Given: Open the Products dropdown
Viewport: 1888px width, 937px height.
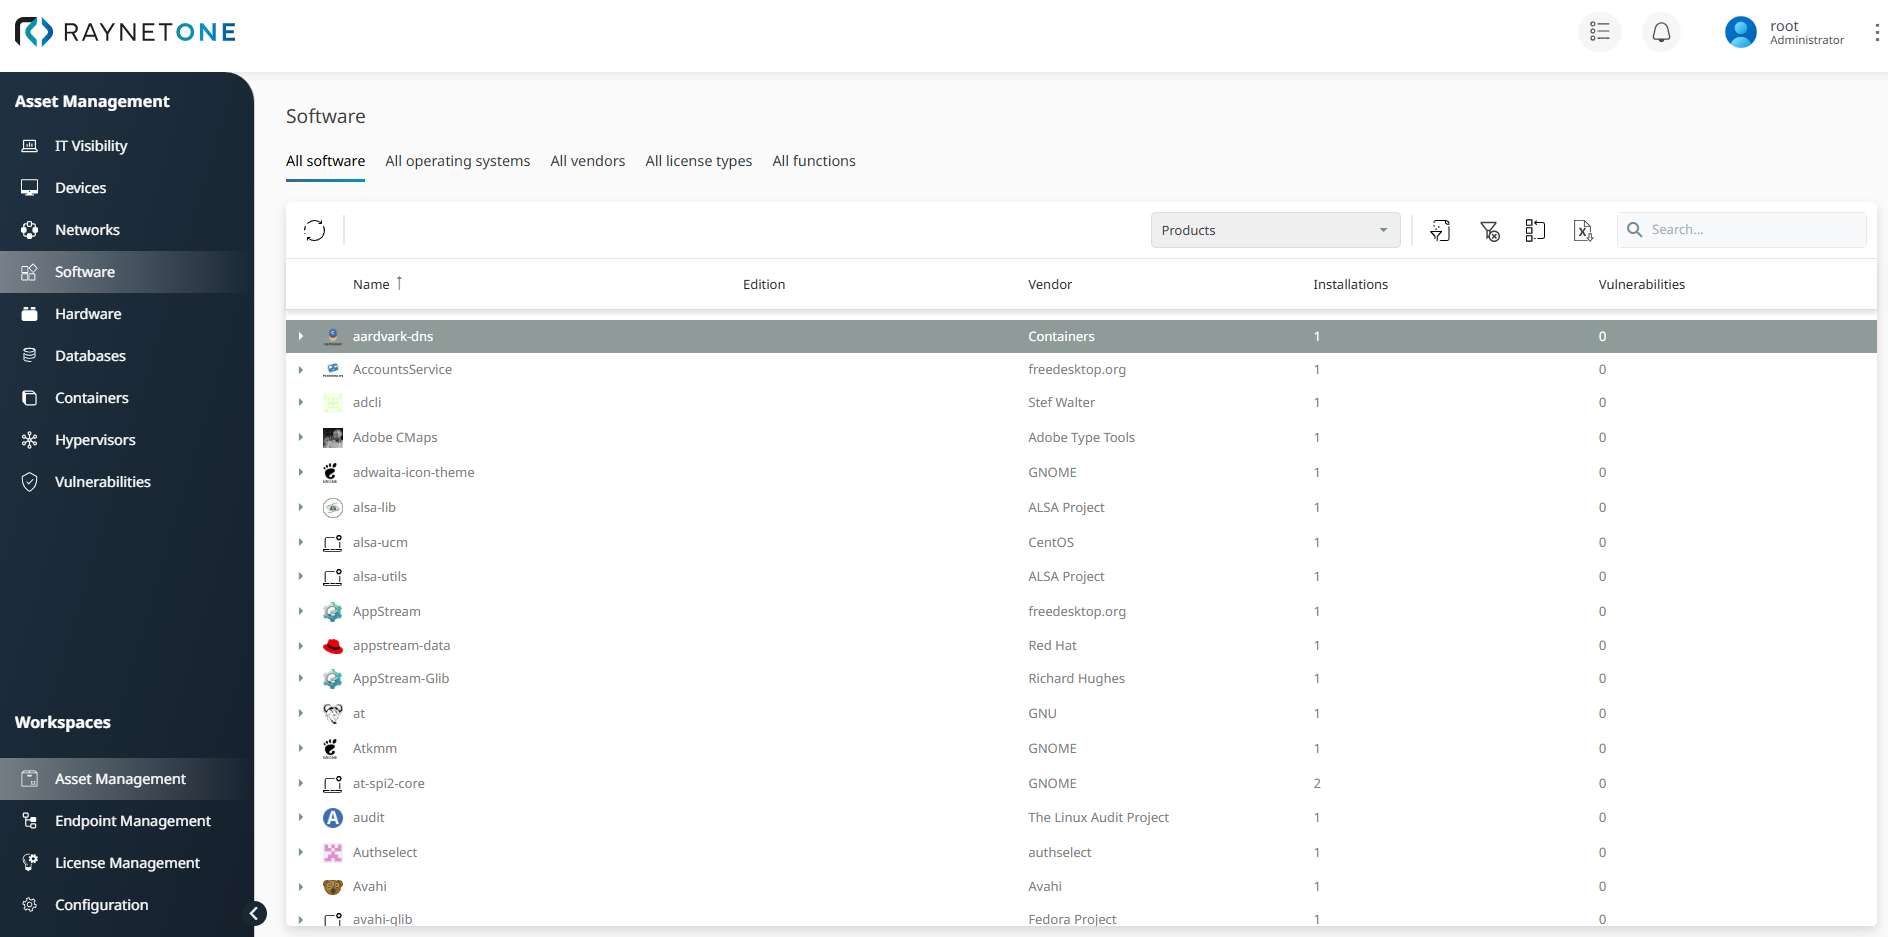Looking at the screenshot, I should coord(1274,230).
